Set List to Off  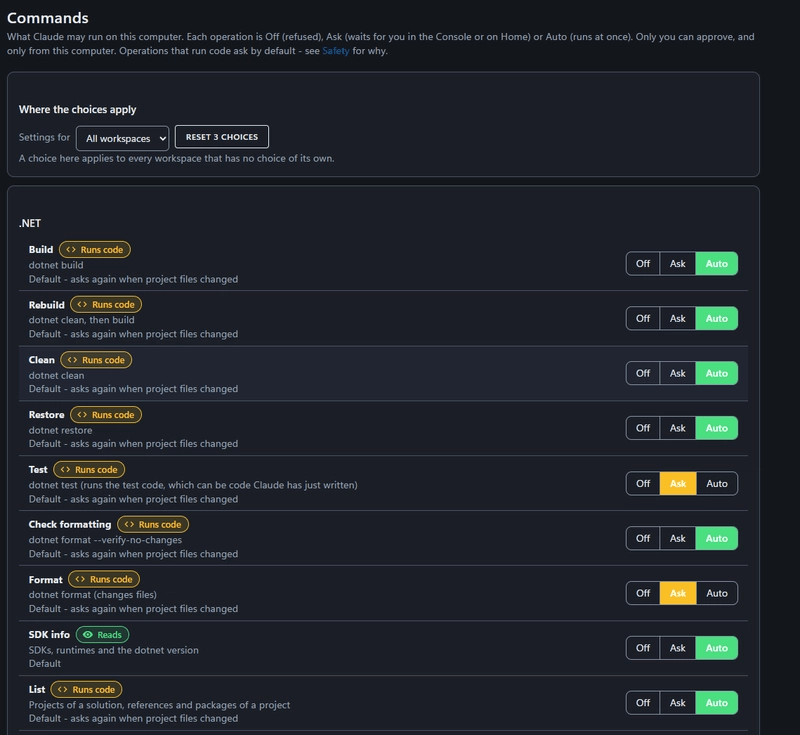tap(643, 703)
